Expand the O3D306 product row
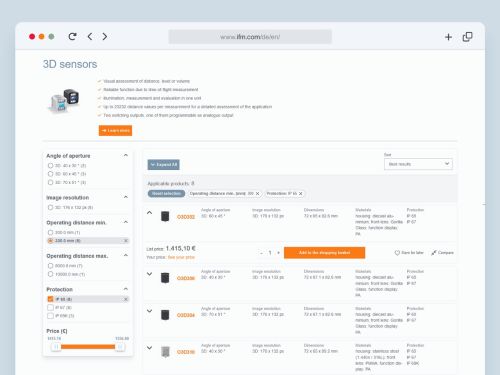Screen dimensions: 500x375 [149, 274]
